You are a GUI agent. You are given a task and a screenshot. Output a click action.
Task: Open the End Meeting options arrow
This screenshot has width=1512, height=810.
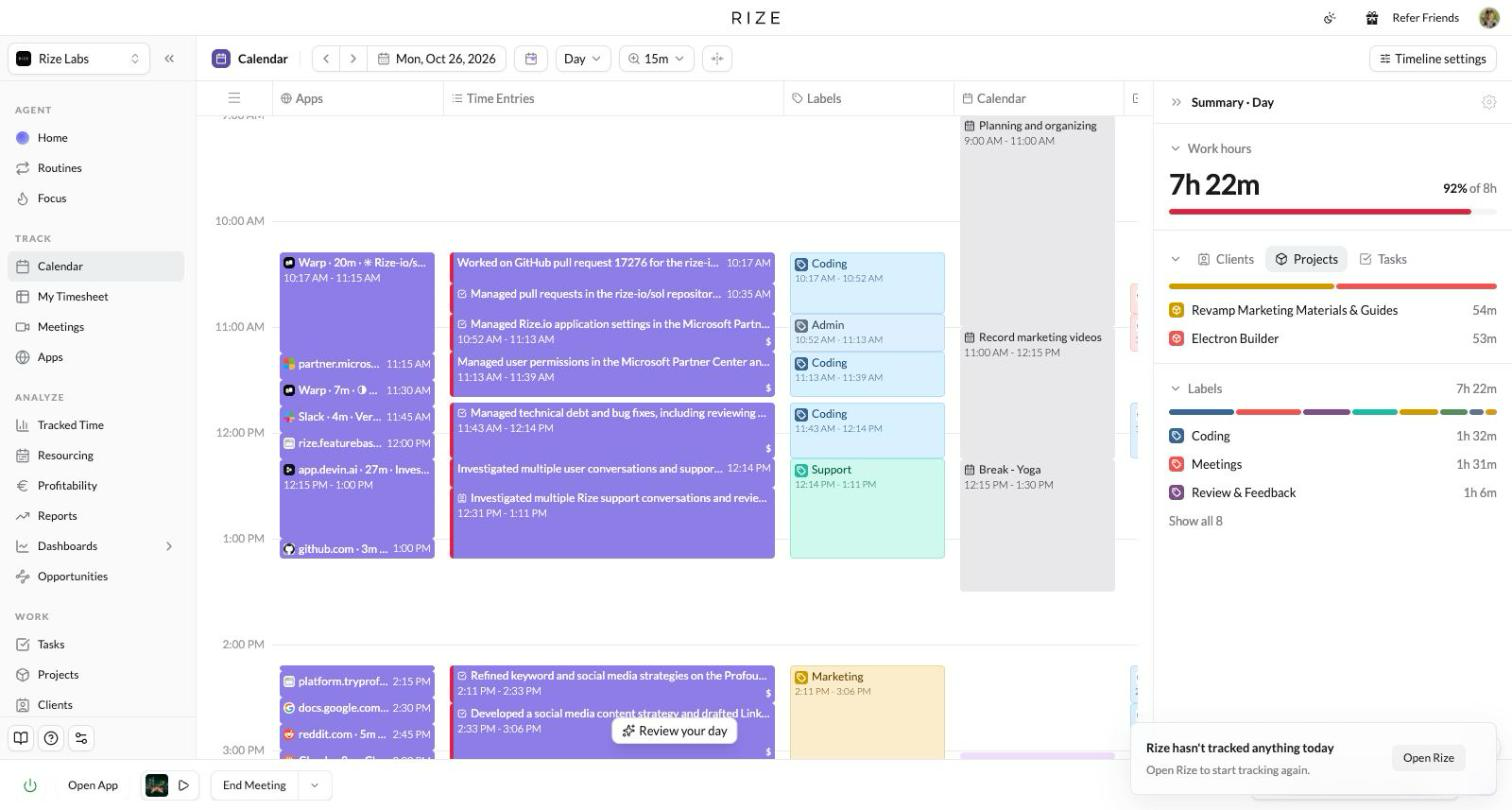tap(314, 786)
